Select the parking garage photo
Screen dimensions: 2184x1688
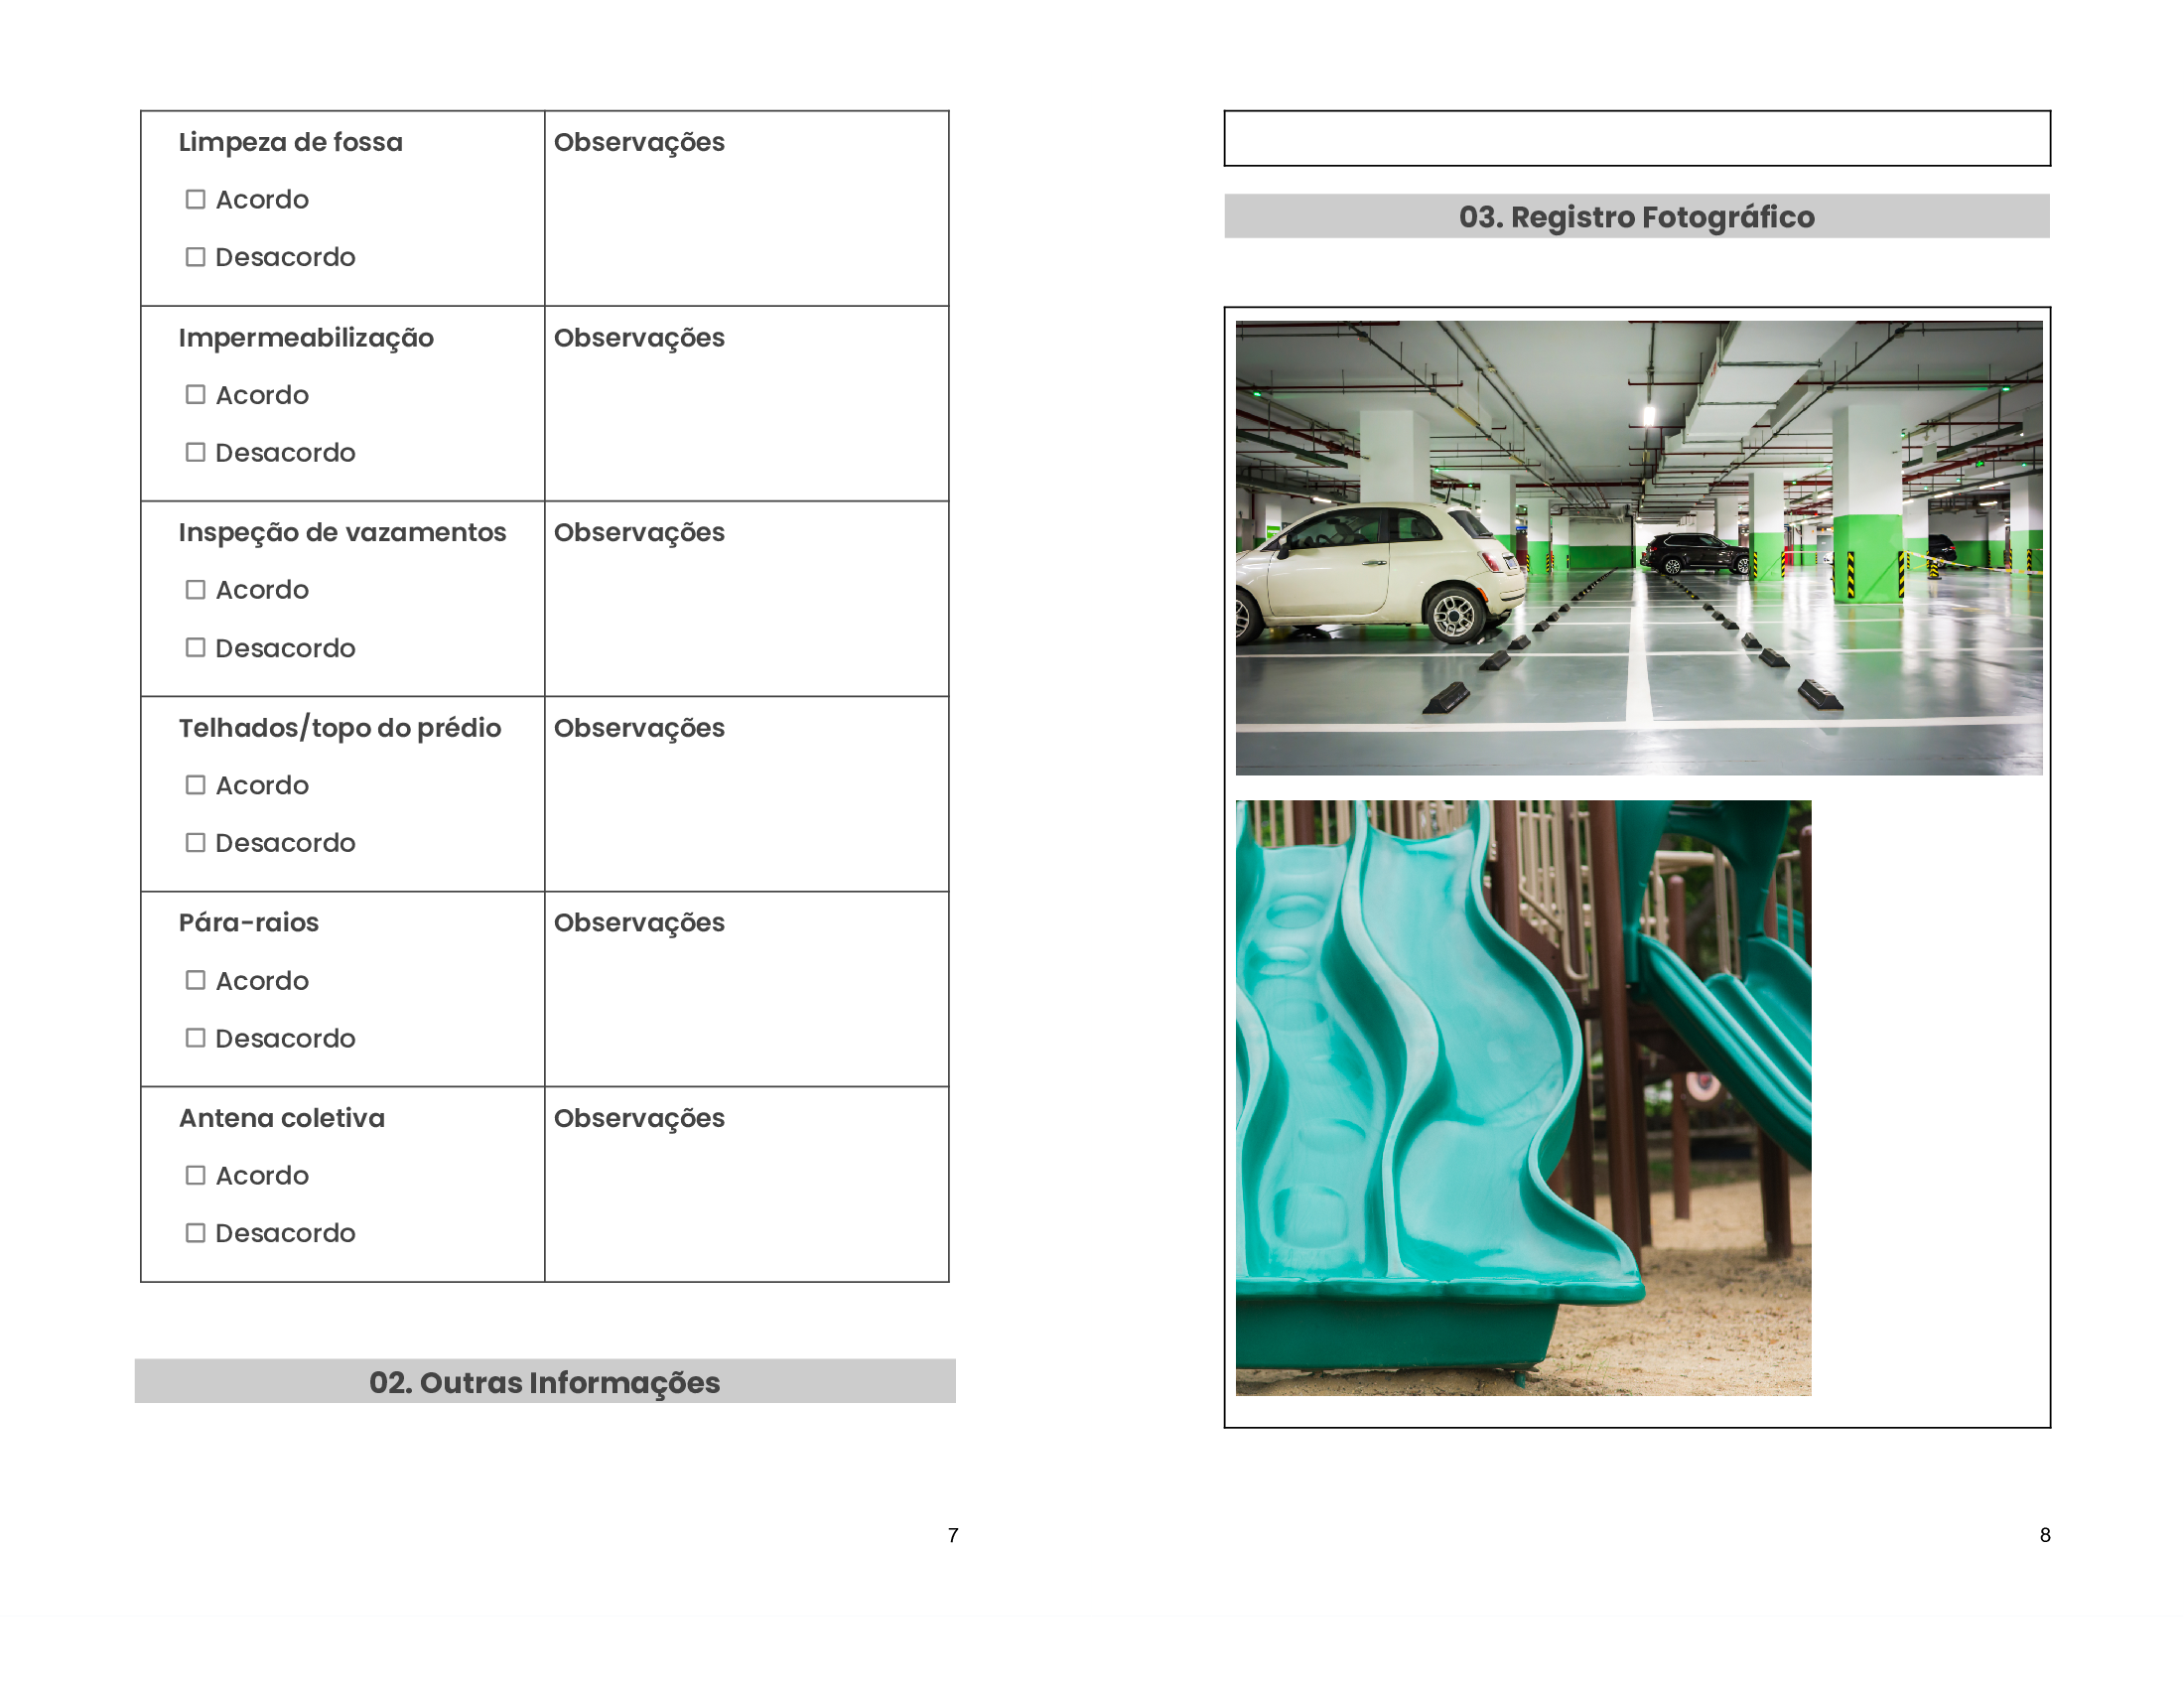(x=1639, y=548)
